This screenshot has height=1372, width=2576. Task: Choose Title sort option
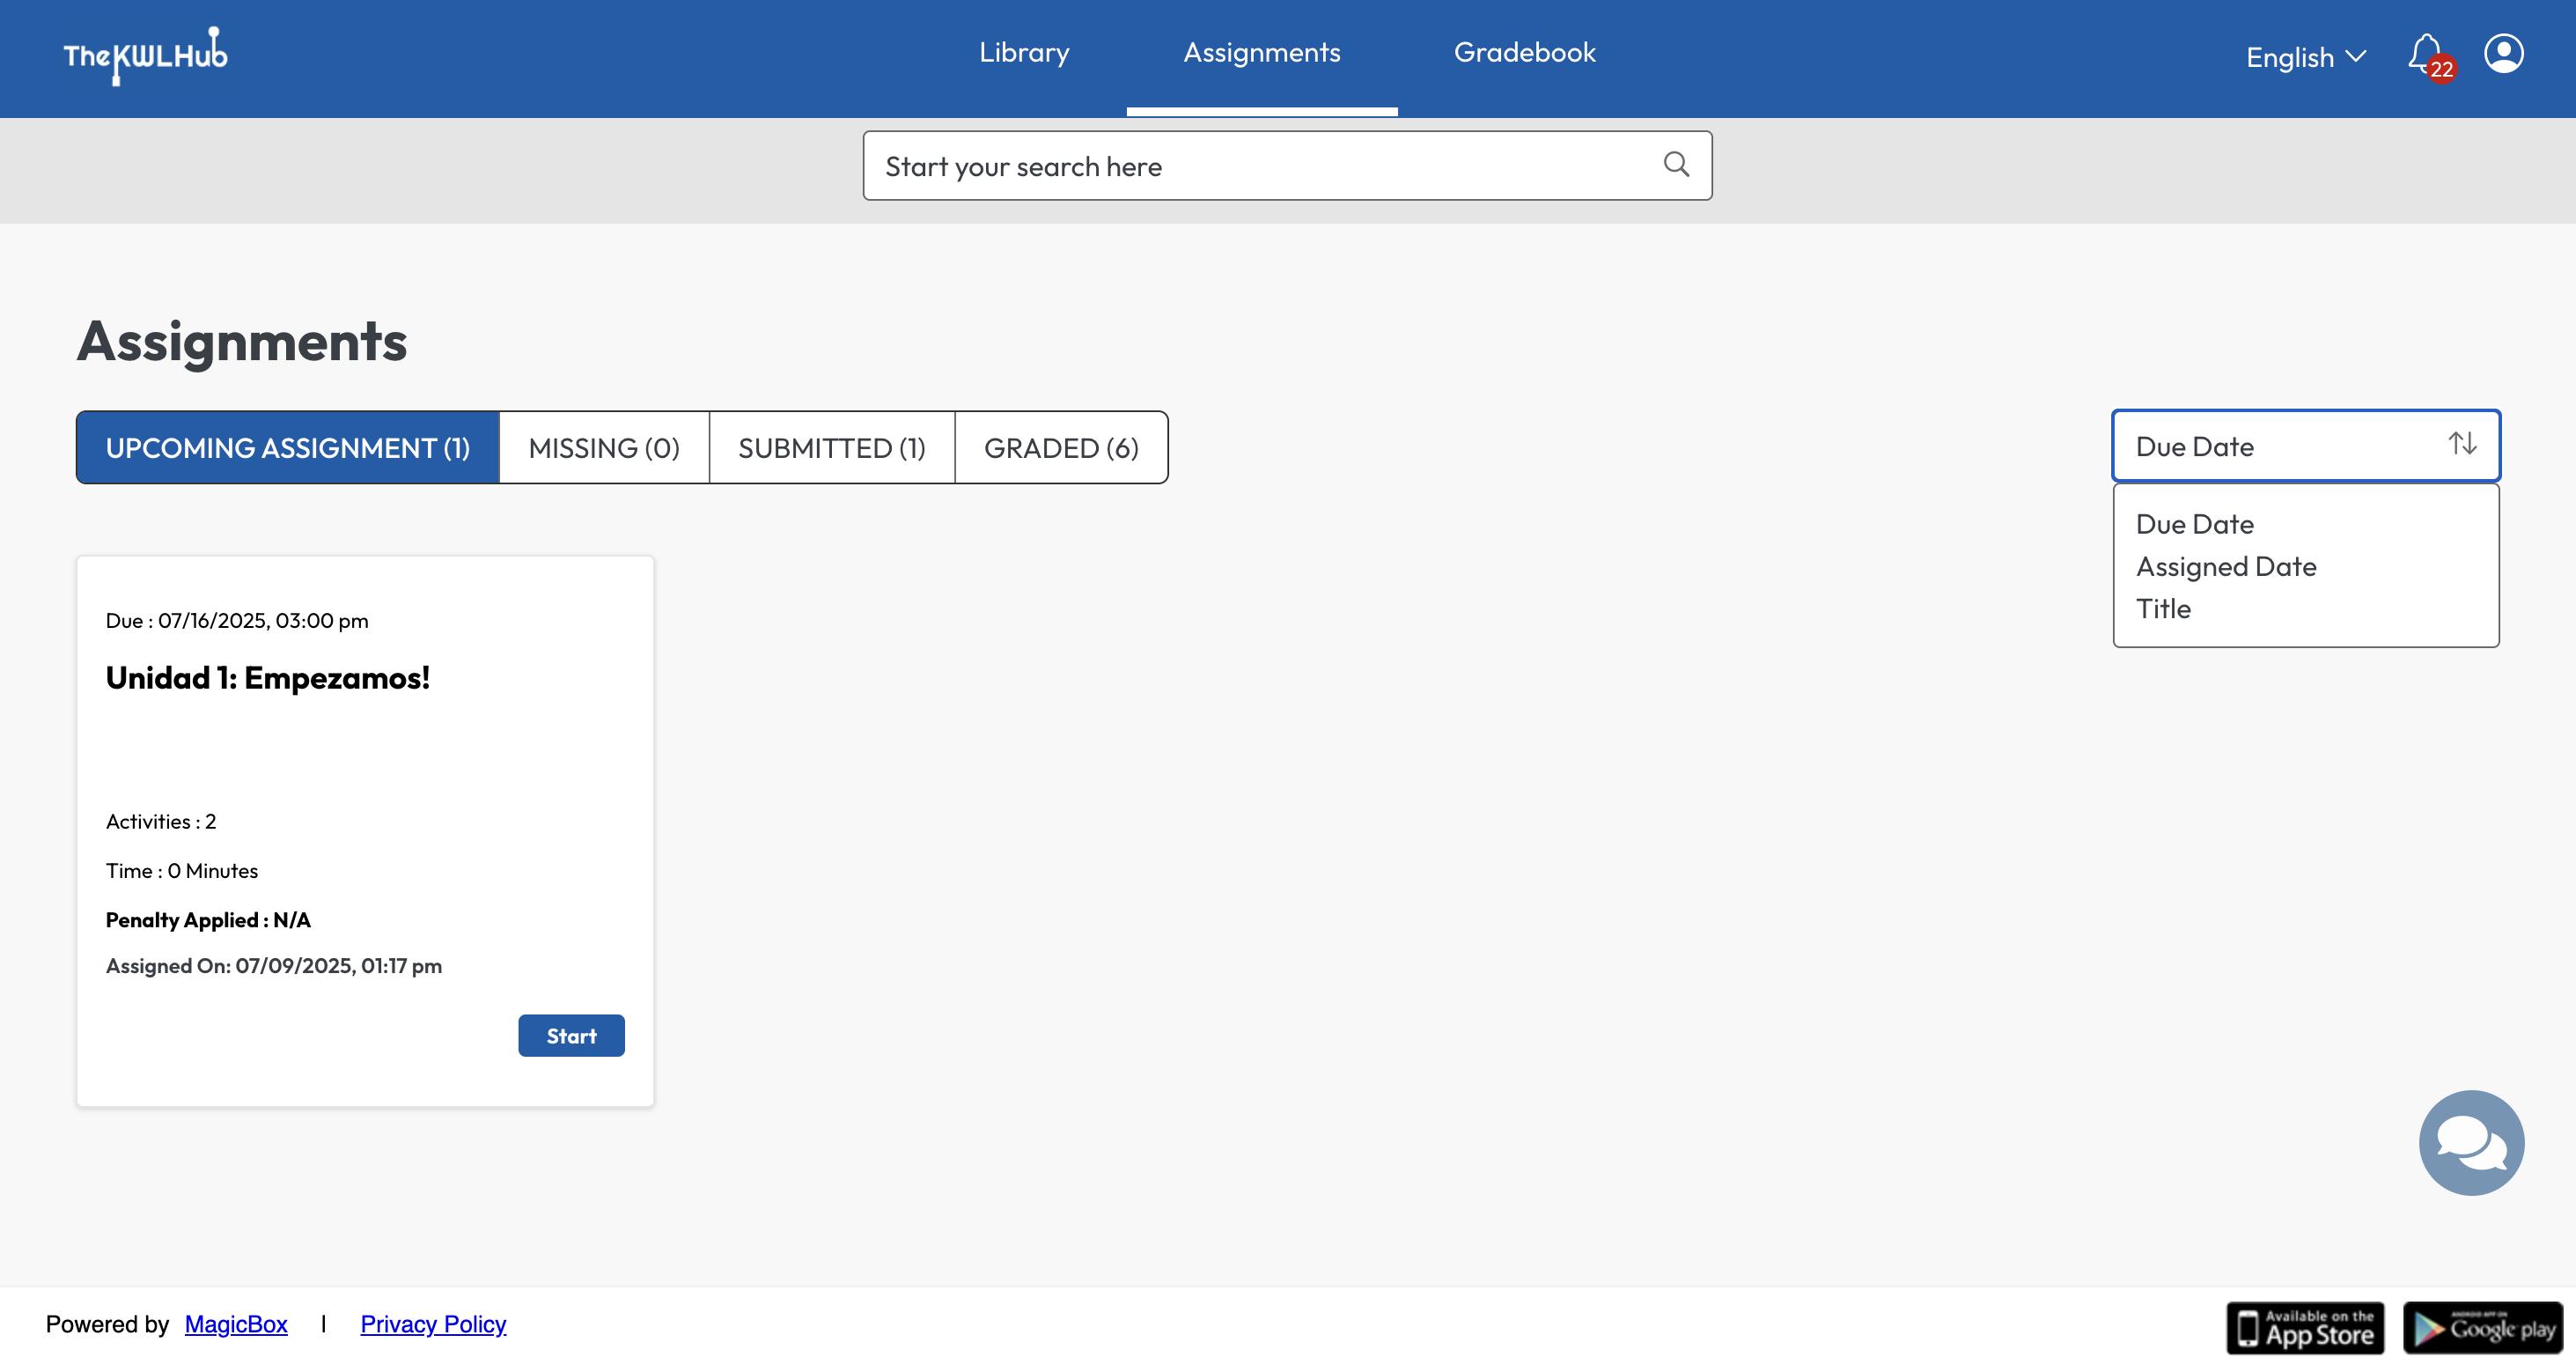tap(2163, 609)
